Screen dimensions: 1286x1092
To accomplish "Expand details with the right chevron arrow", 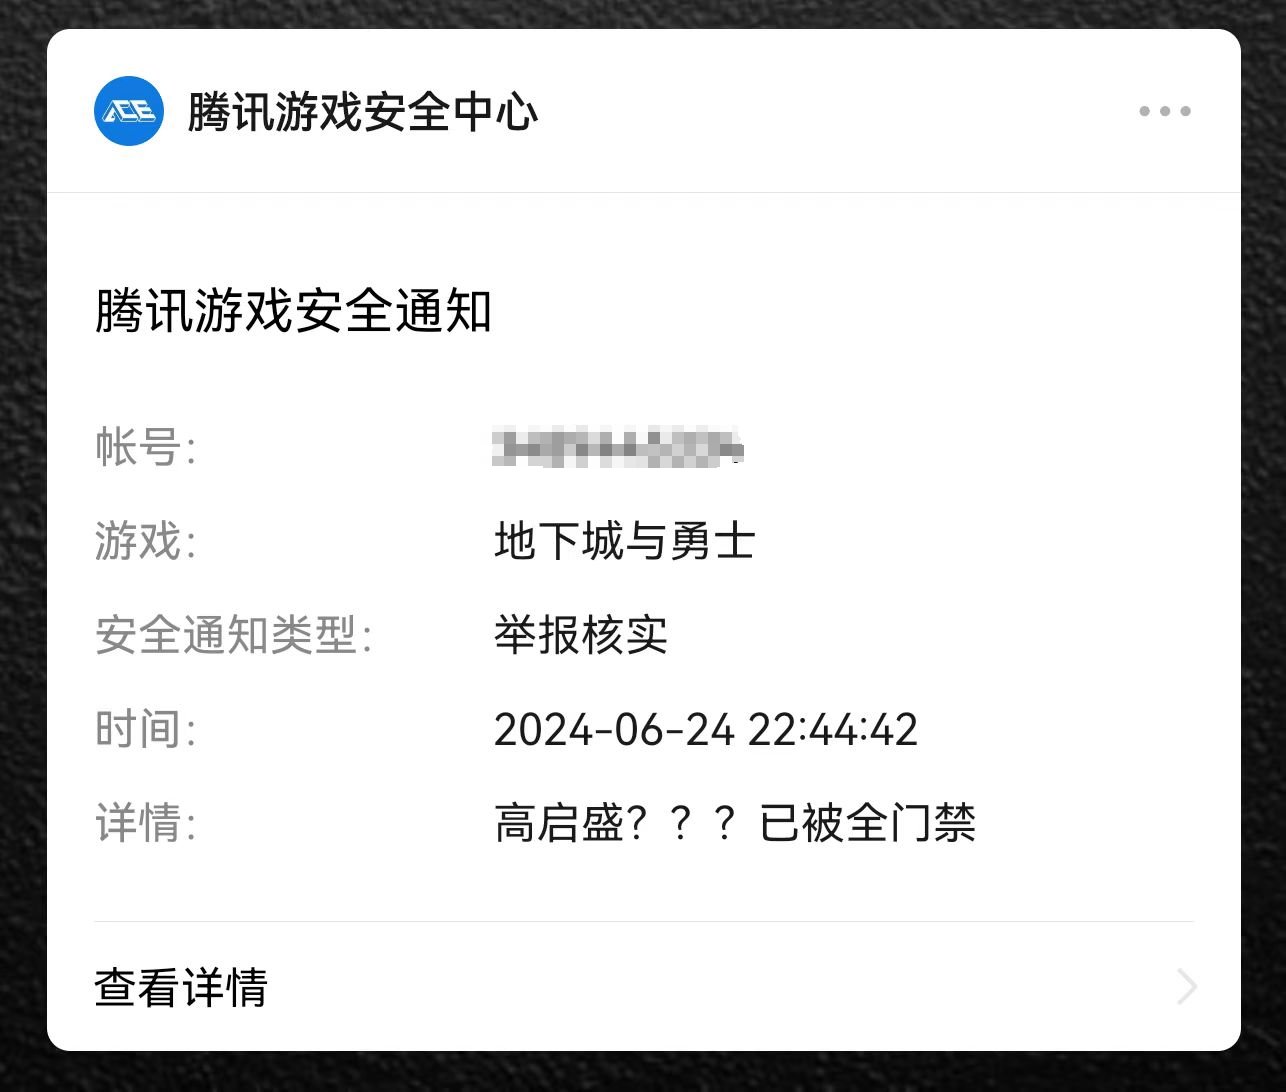I will click(x=1187, y=987).
